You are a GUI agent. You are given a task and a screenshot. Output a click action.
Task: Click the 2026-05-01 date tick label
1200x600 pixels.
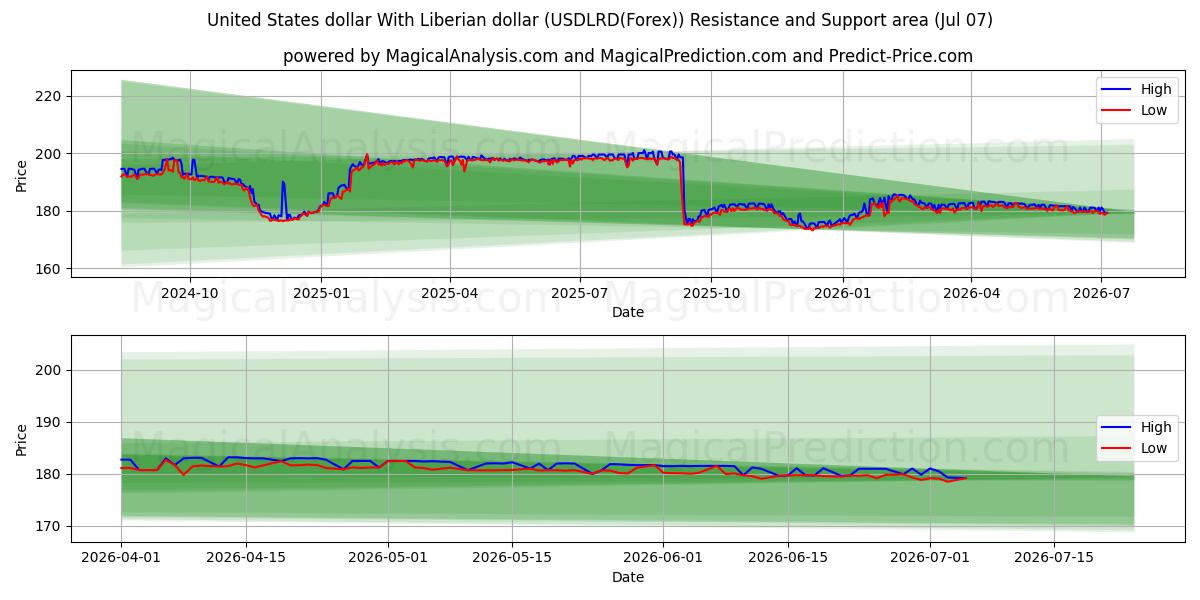click(388, 559)
